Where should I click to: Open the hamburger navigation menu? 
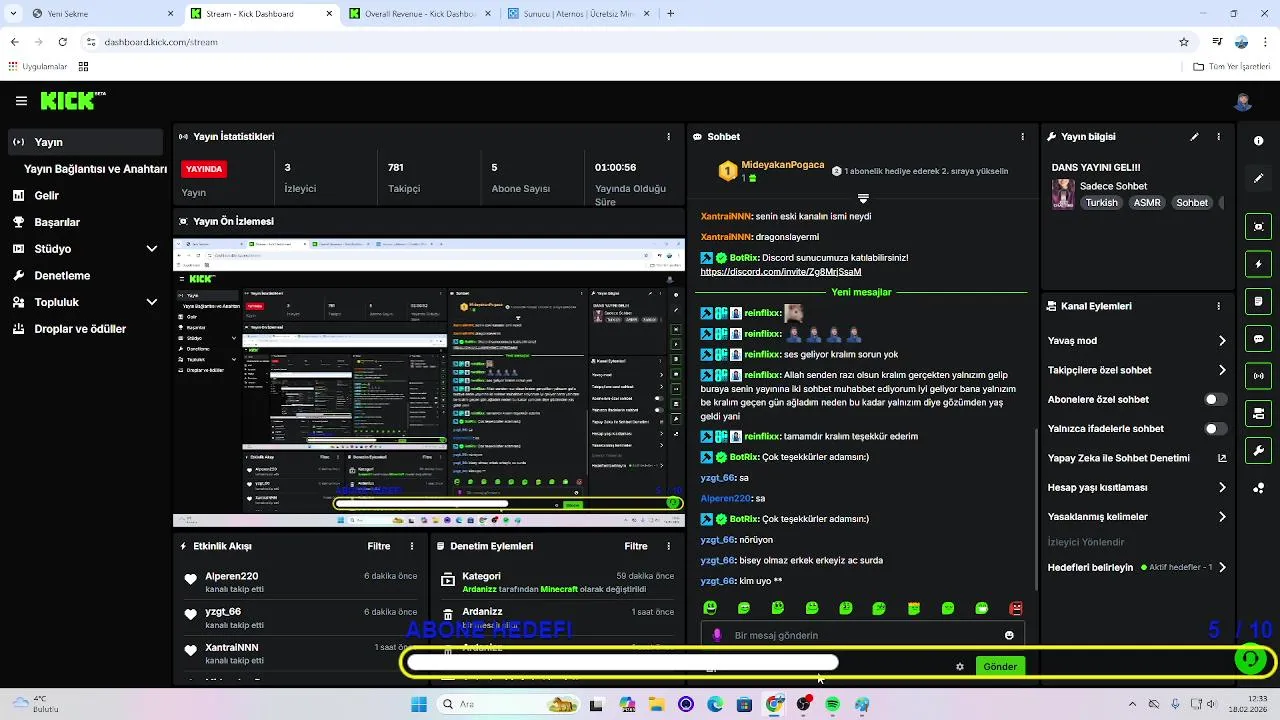coord(21,101)
